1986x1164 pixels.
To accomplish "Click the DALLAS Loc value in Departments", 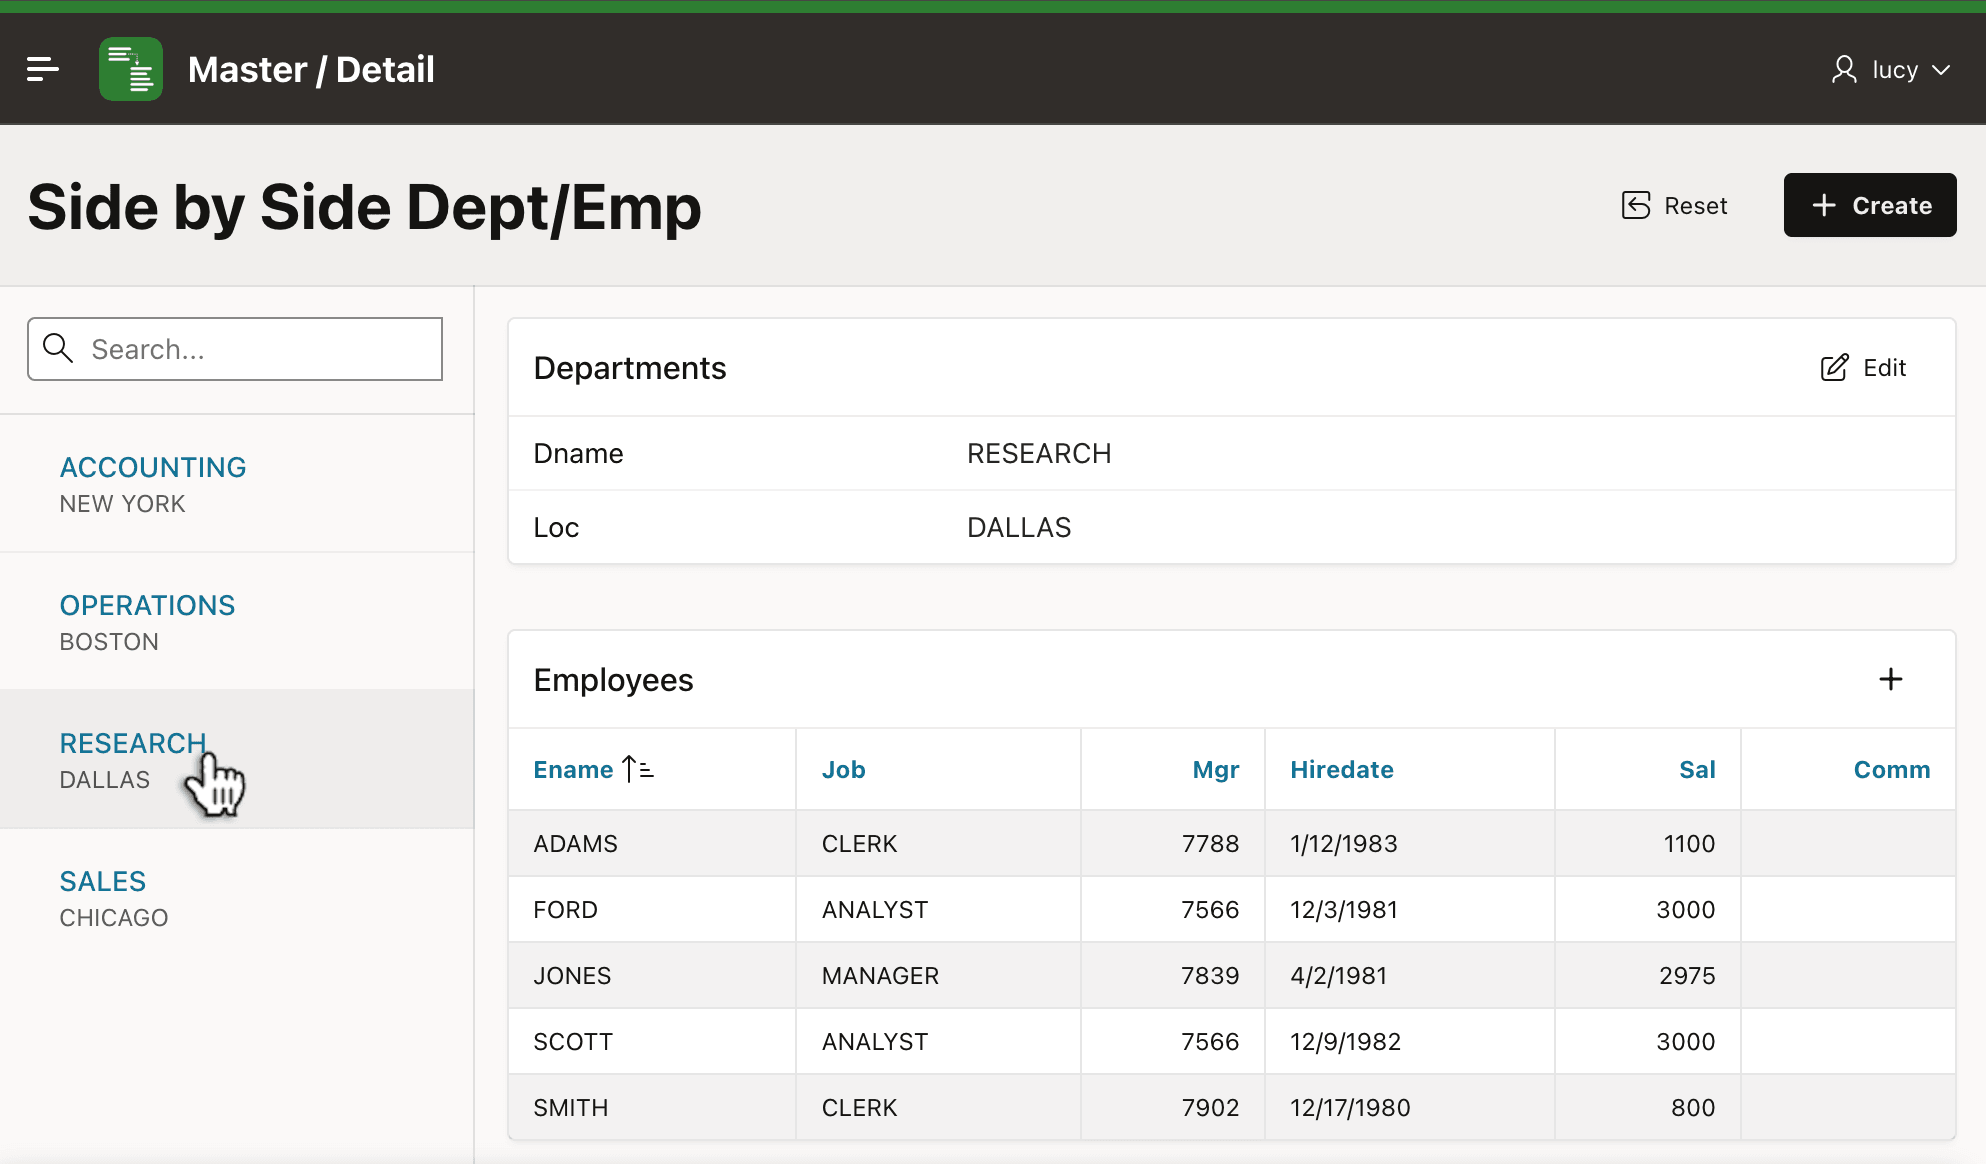I will pos(1019,527).
